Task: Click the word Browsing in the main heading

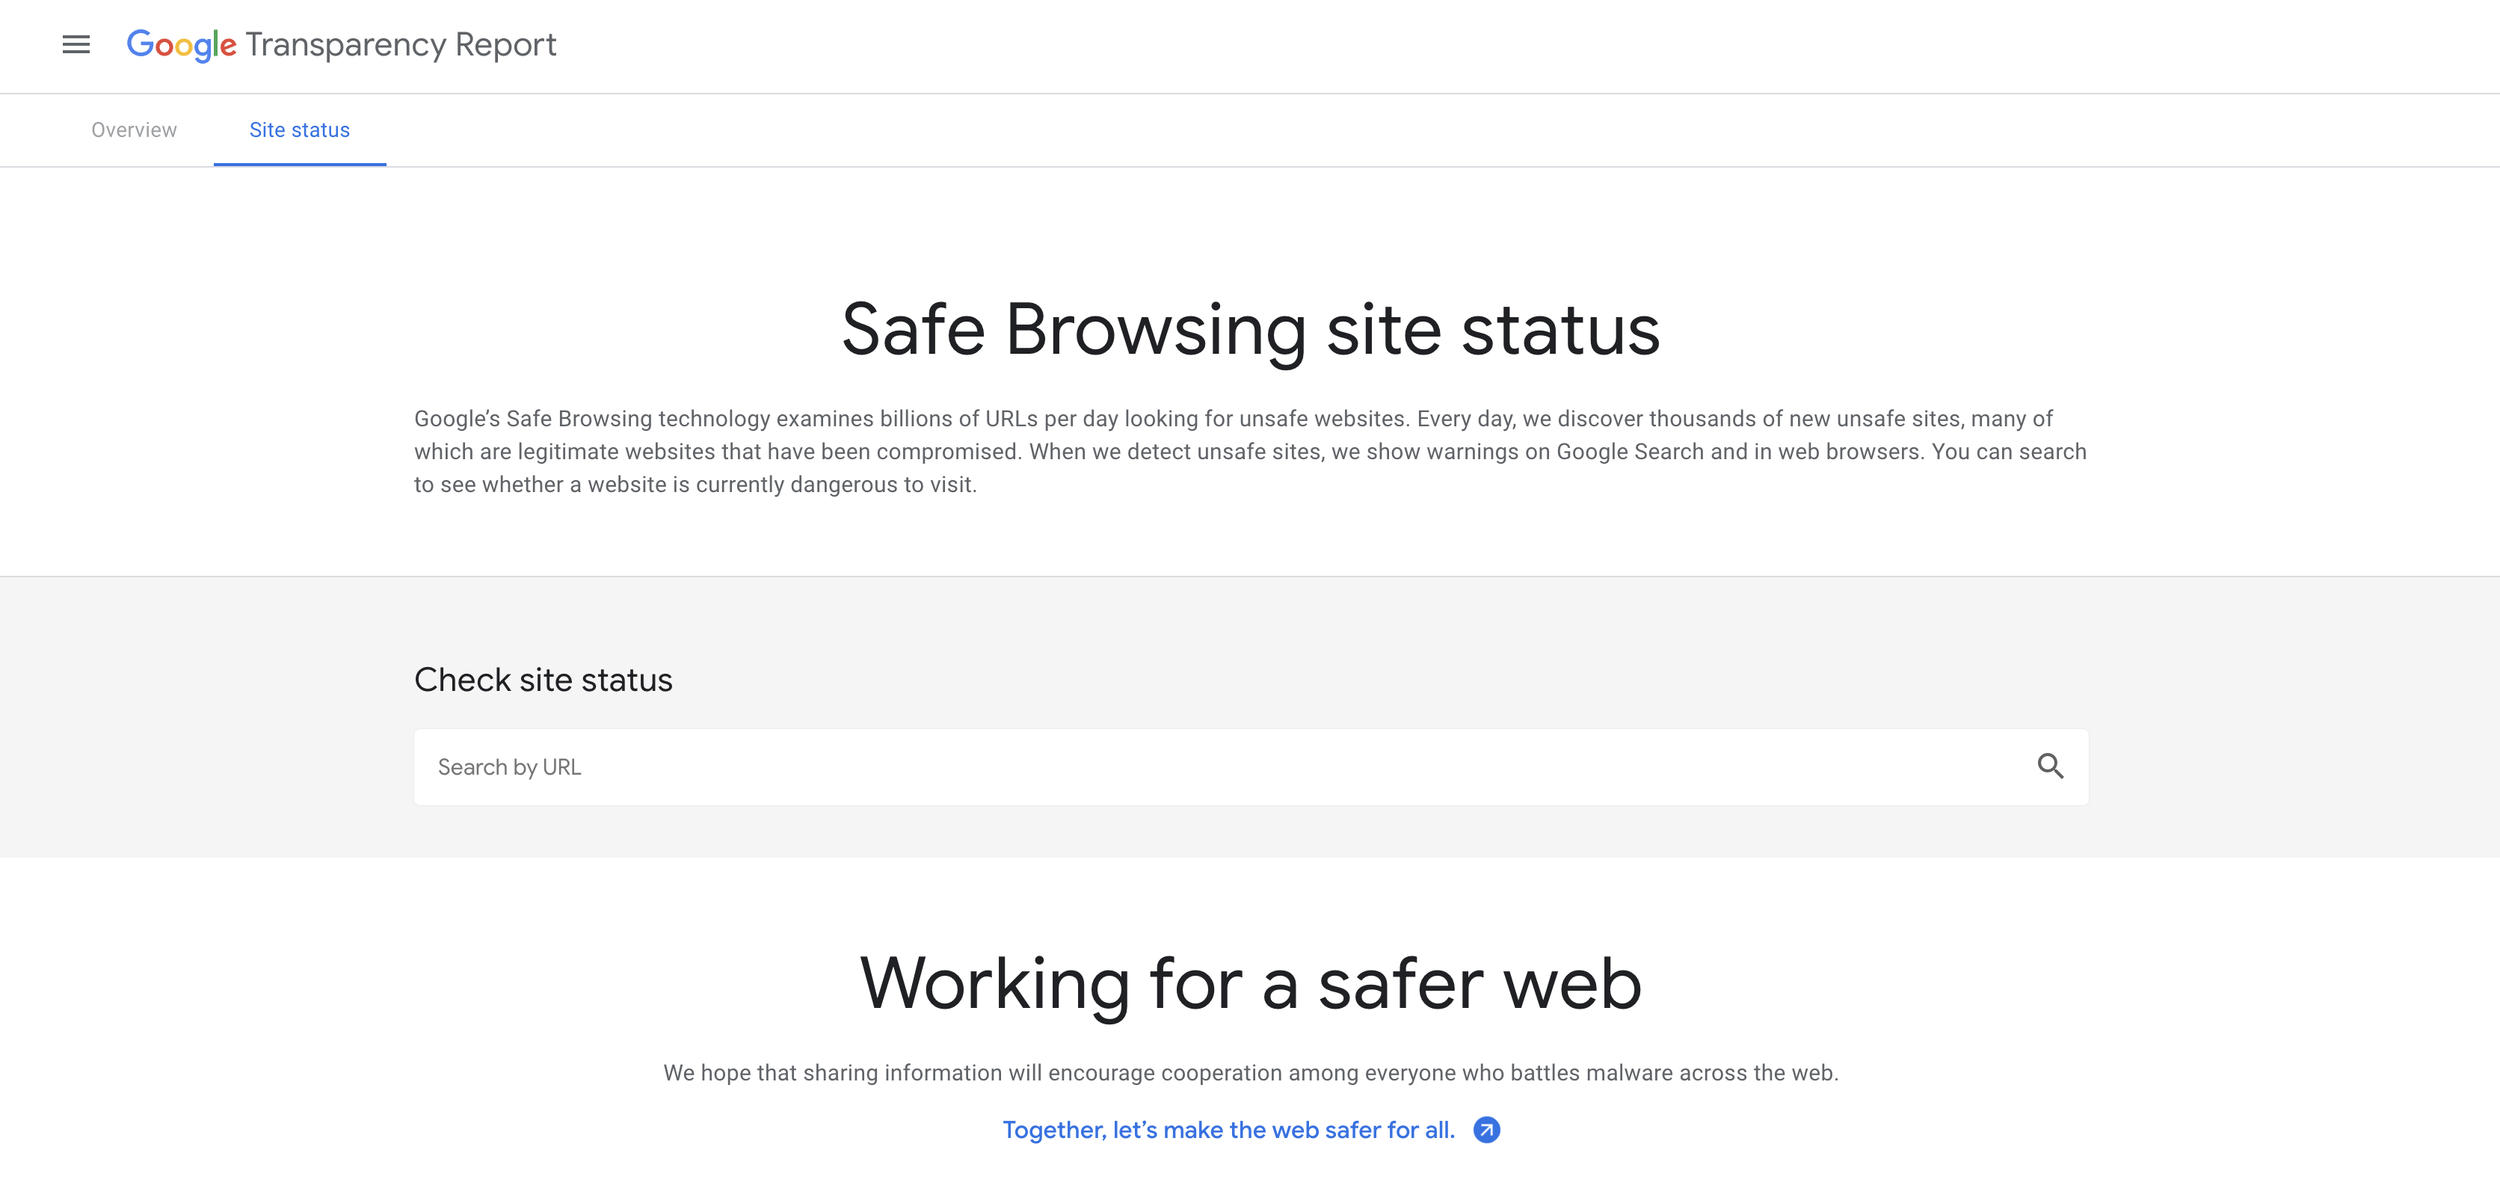Action: 1155,330
